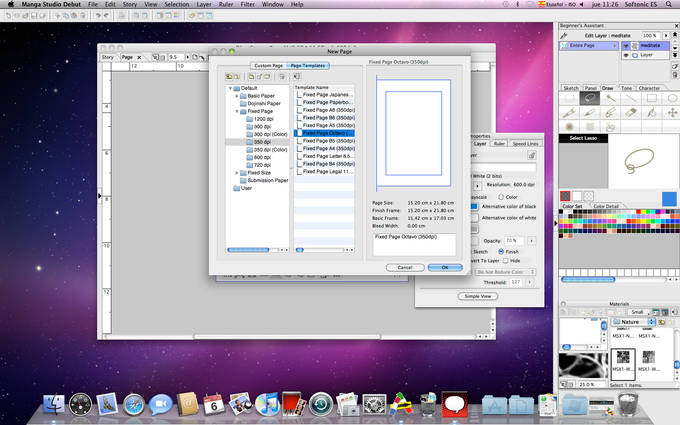Screen dimensions: 680x425
Task: Select the Move Layer cross-arrow tool
Action: 672,113
